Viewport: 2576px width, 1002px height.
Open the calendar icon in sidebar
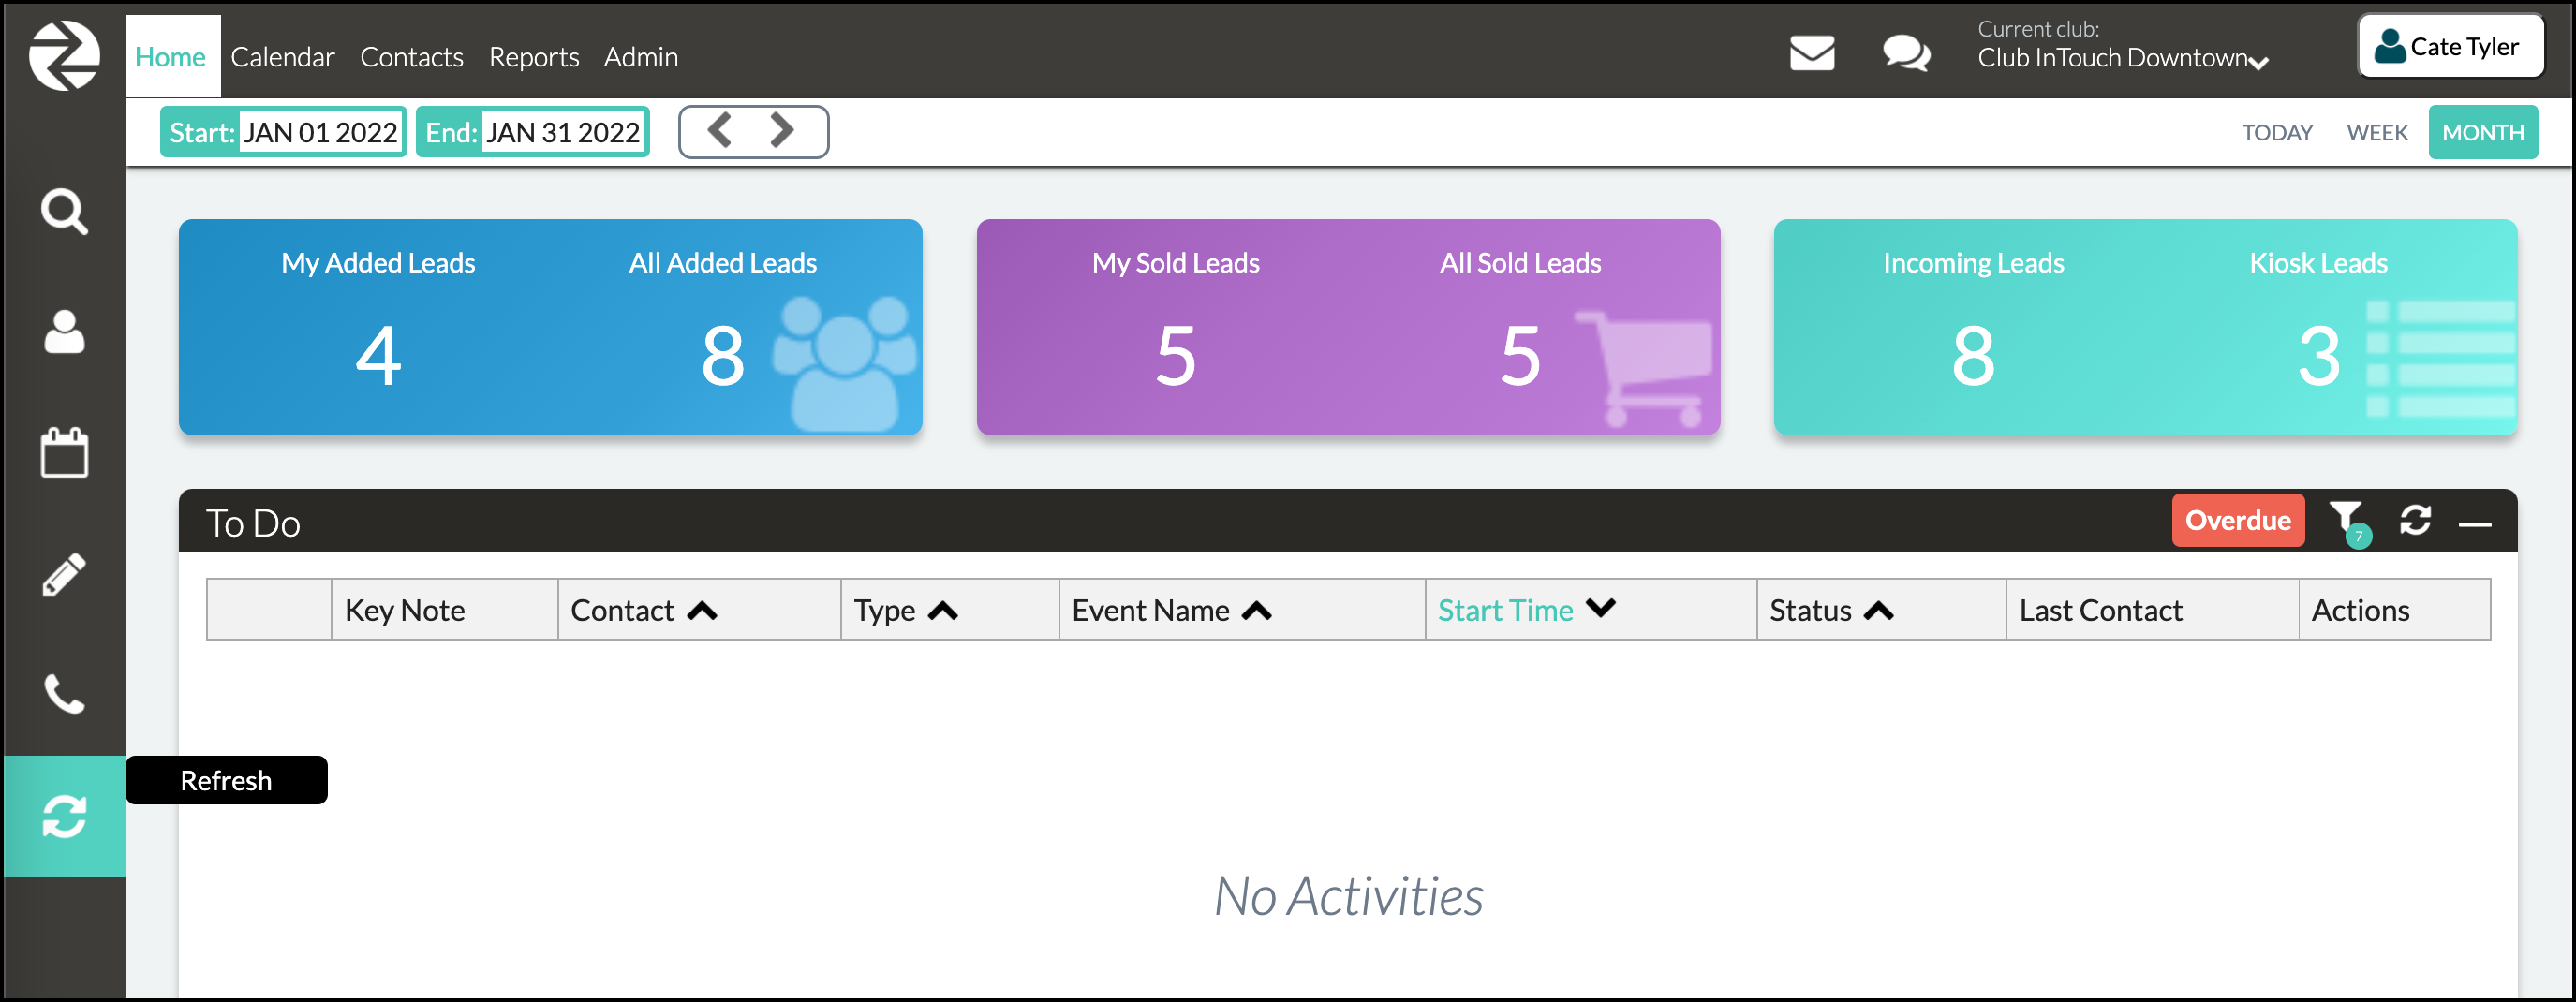coord(64,453)
